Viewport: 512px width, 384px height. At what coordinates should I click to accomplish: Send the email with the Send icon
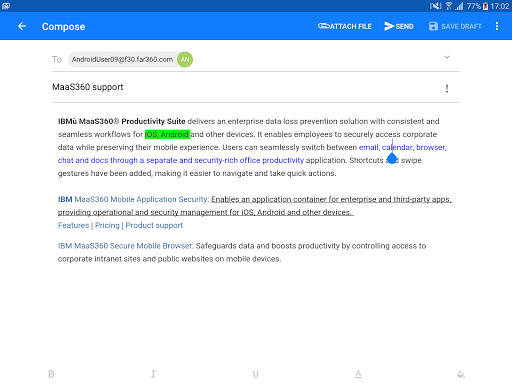pos(389,26)
